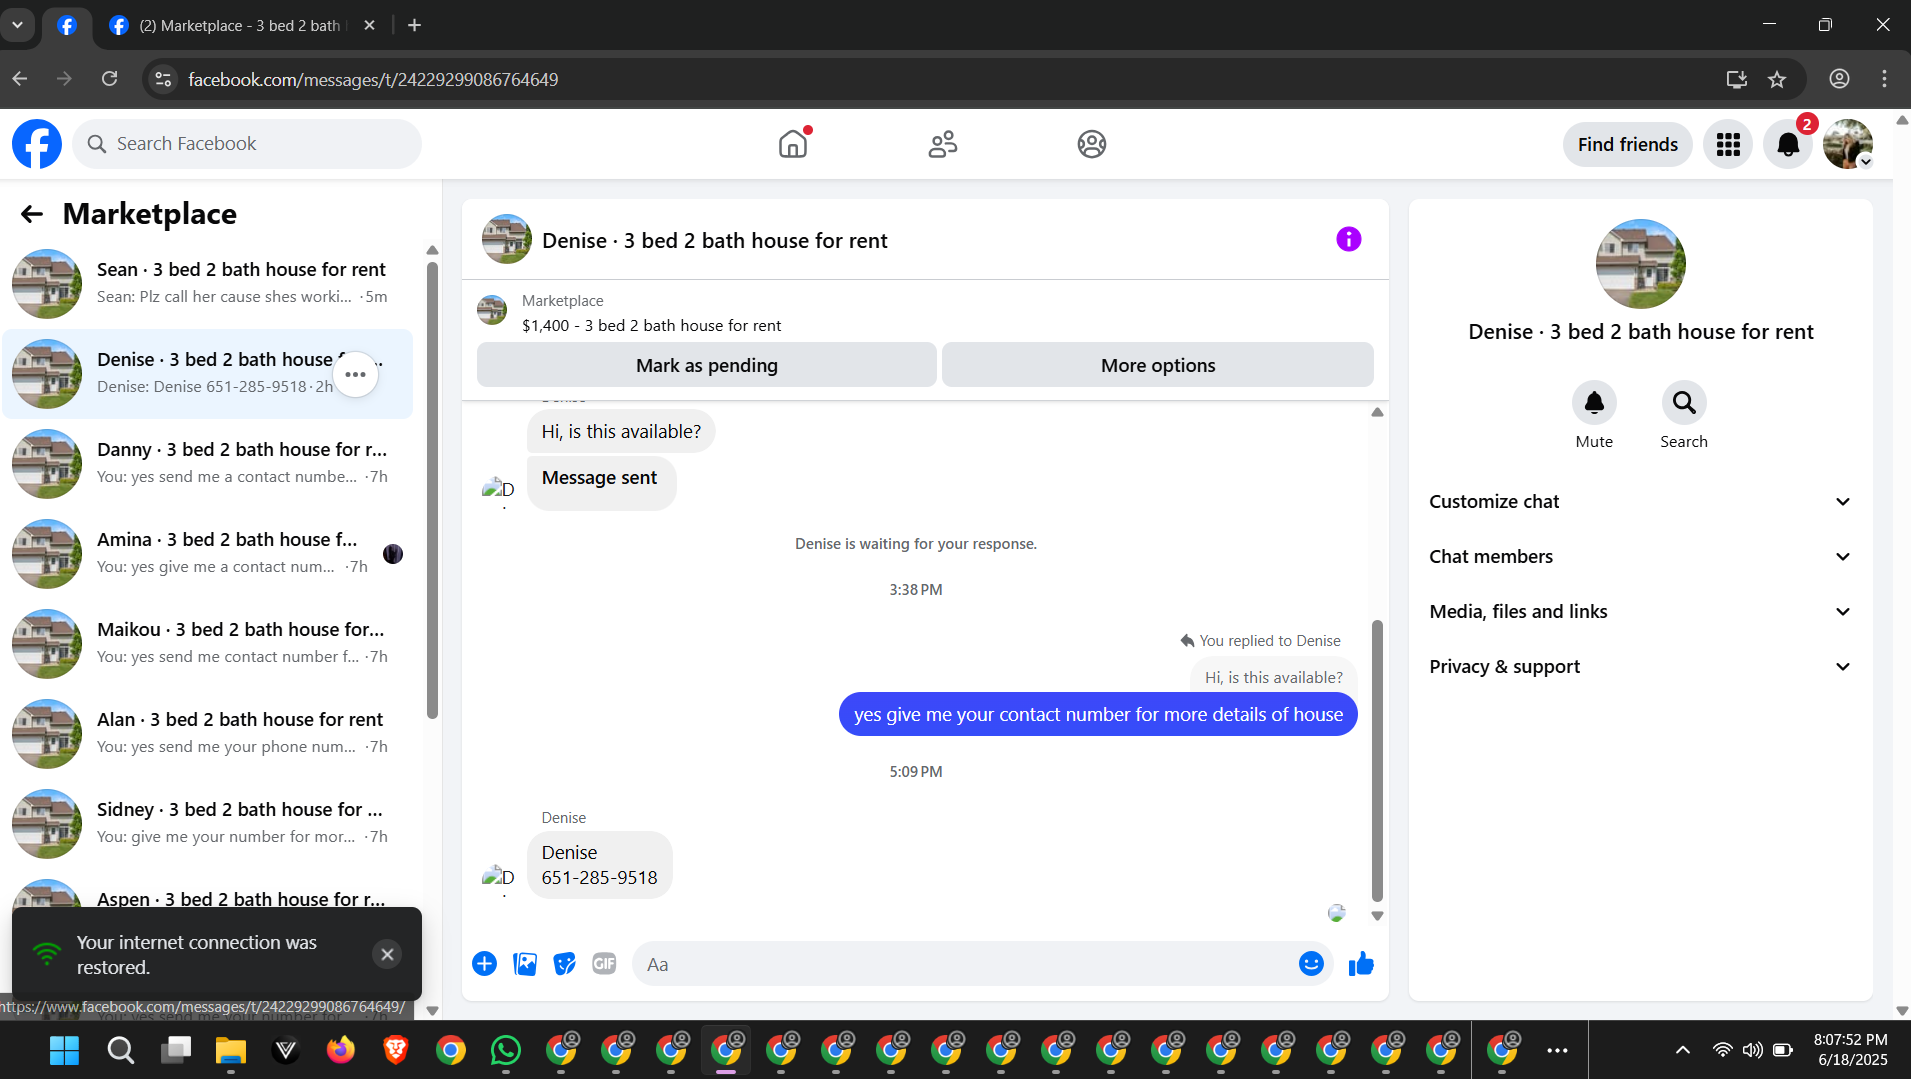View site information icon in address bar
Screen dimensions: 1911x1079
[163, 79]
